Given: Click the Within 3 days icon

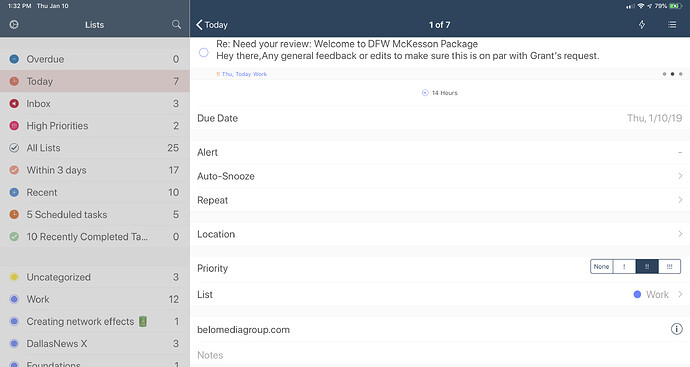Looking at the screenshot, I should [x=14, y=170].
